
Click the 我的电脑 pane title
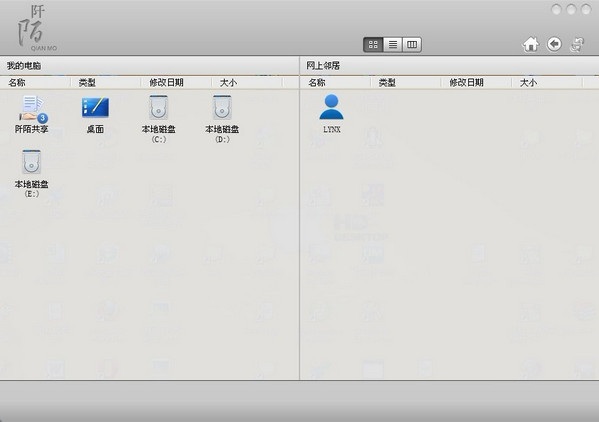(24, 66)
